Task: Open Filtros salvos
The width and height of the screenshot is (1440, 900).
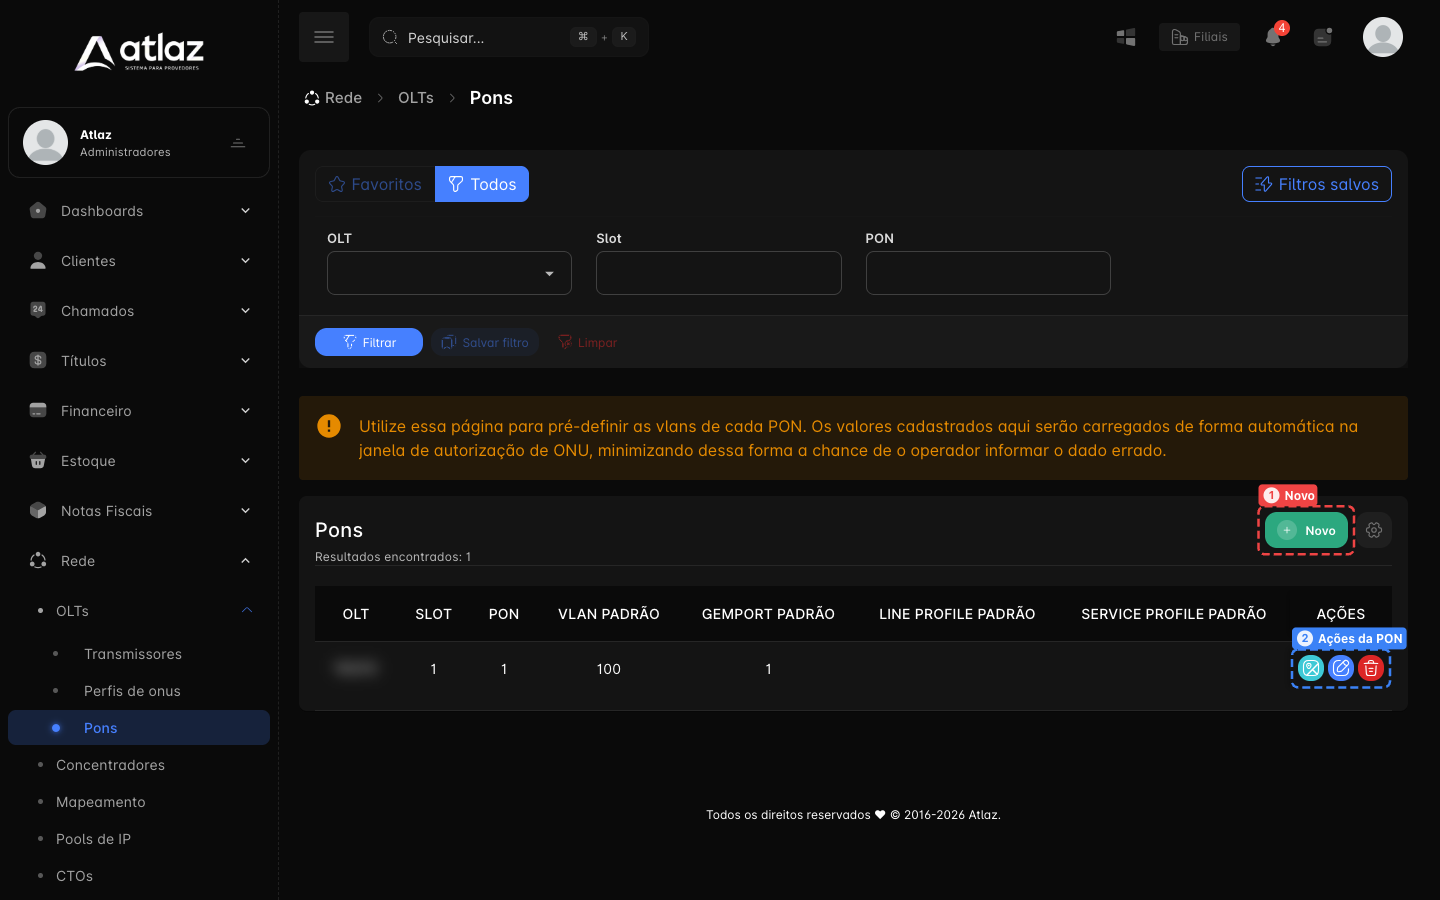Action: click(x=1316, y=184)
